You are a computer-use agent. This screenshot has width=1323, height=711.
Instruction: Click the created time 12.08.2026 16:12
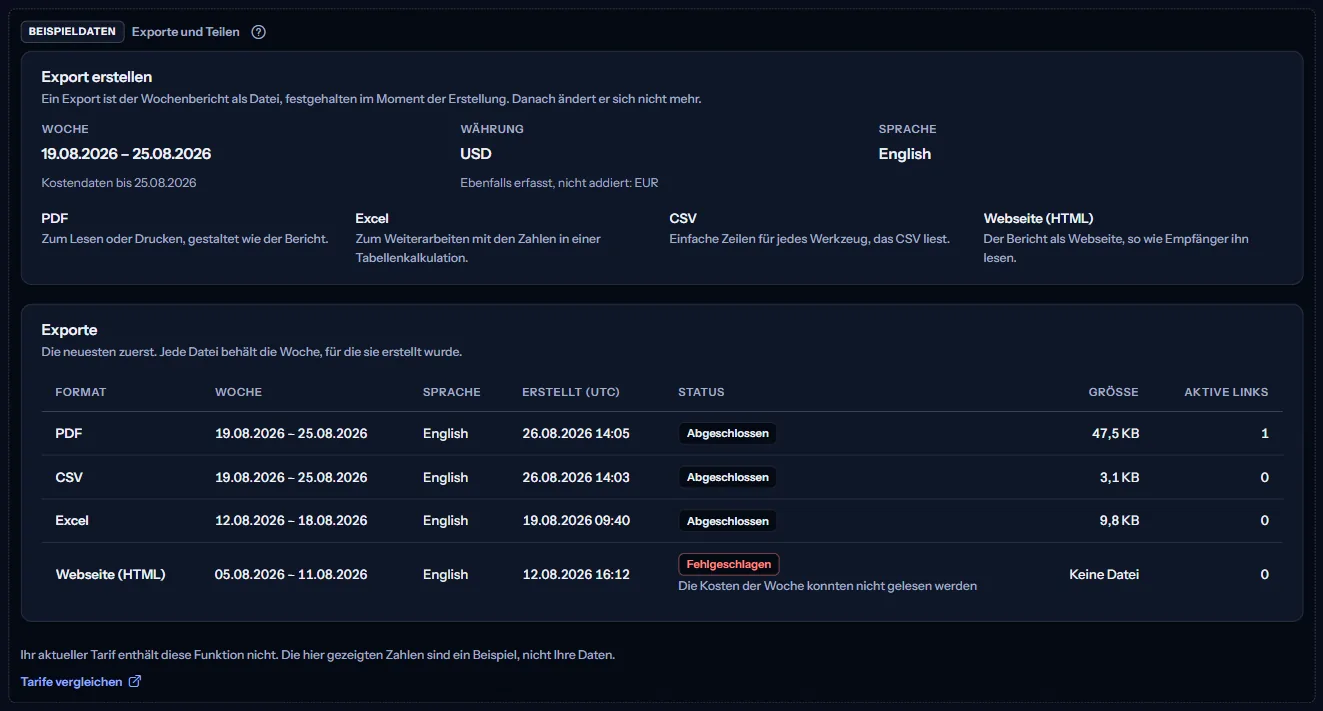click(576, 575)
